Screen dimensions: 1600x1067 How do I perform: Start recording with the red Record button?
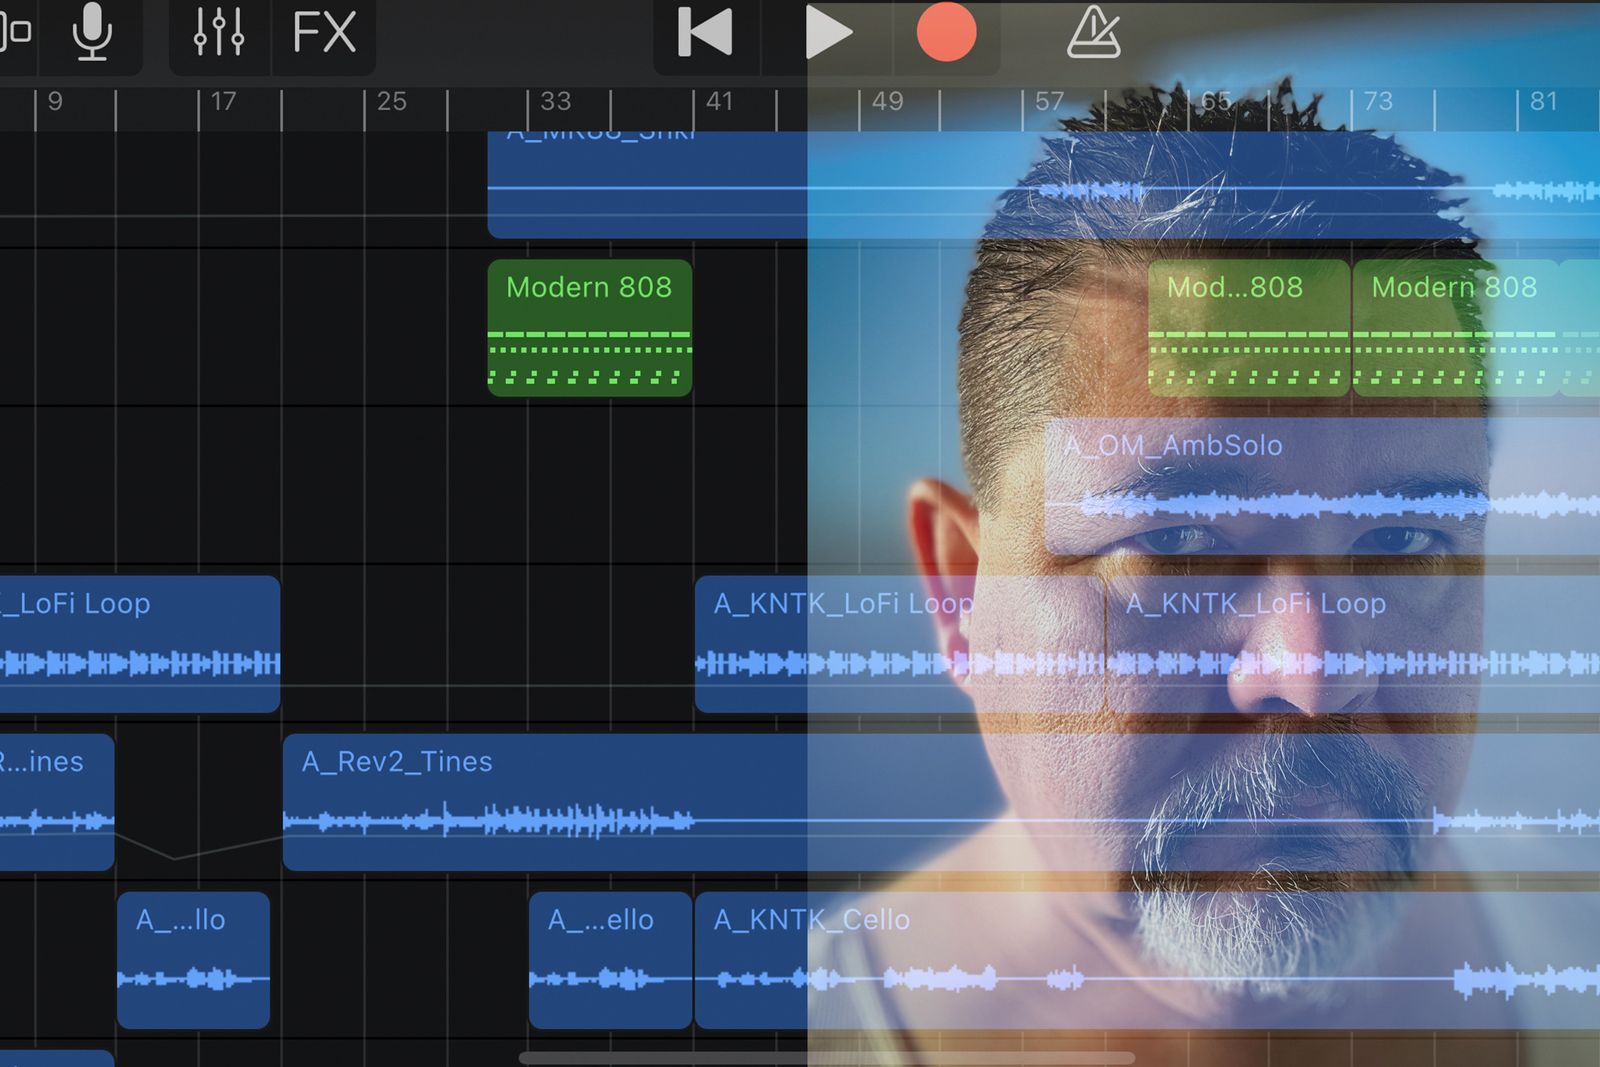point(946,32)
